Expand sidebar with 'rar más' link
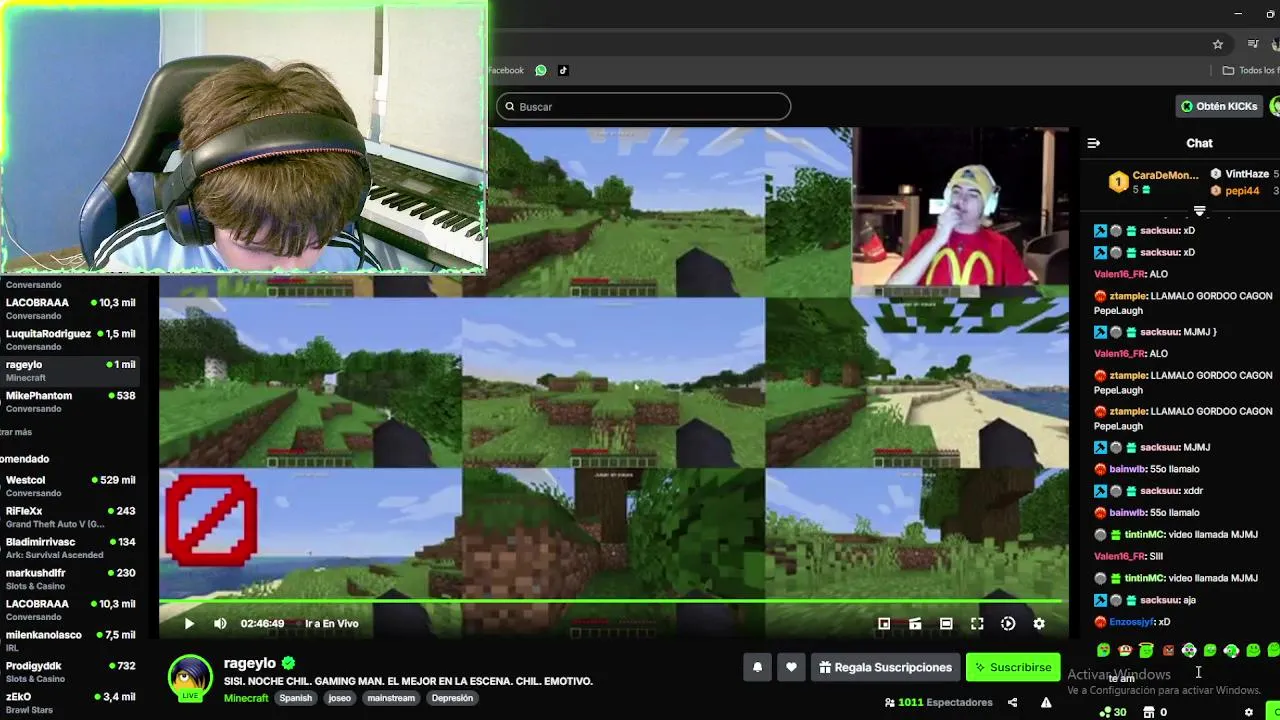 pyautogui.click(x=16, y=432)
